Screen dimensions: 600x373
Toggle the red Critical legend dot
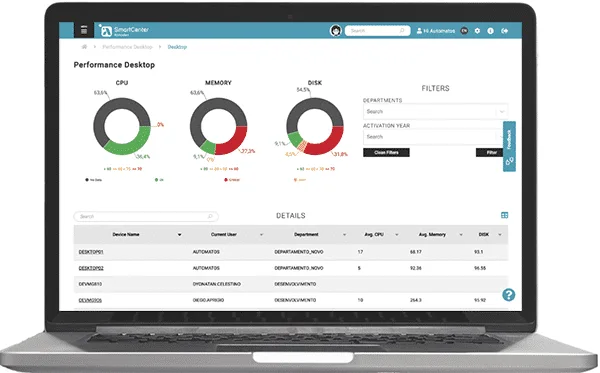click(x=226, y=179)
